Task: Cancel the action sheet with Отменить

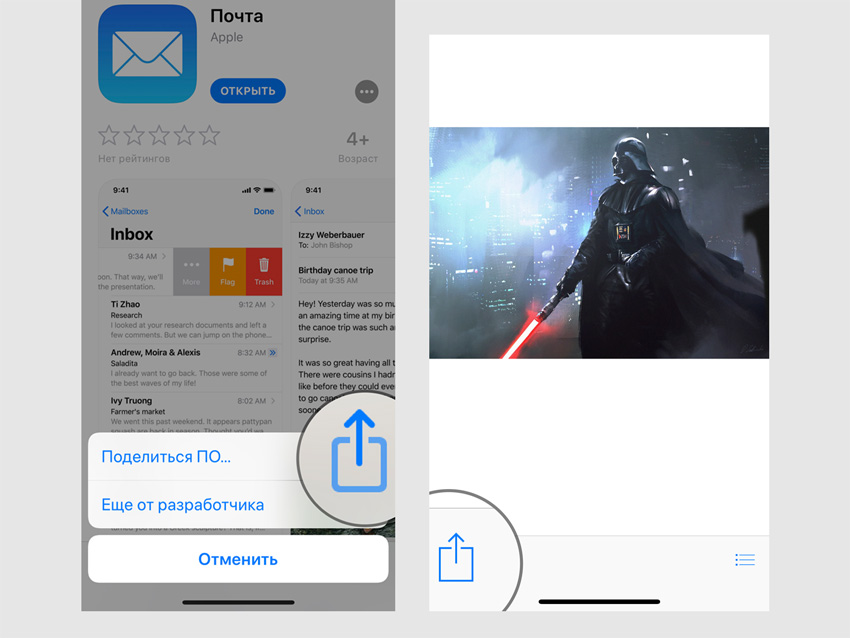Action: (238, 559)
